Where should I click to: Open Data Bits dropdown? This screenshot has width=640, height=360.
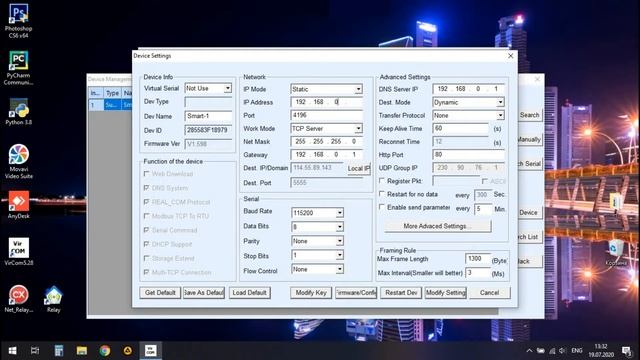point(339,227)
